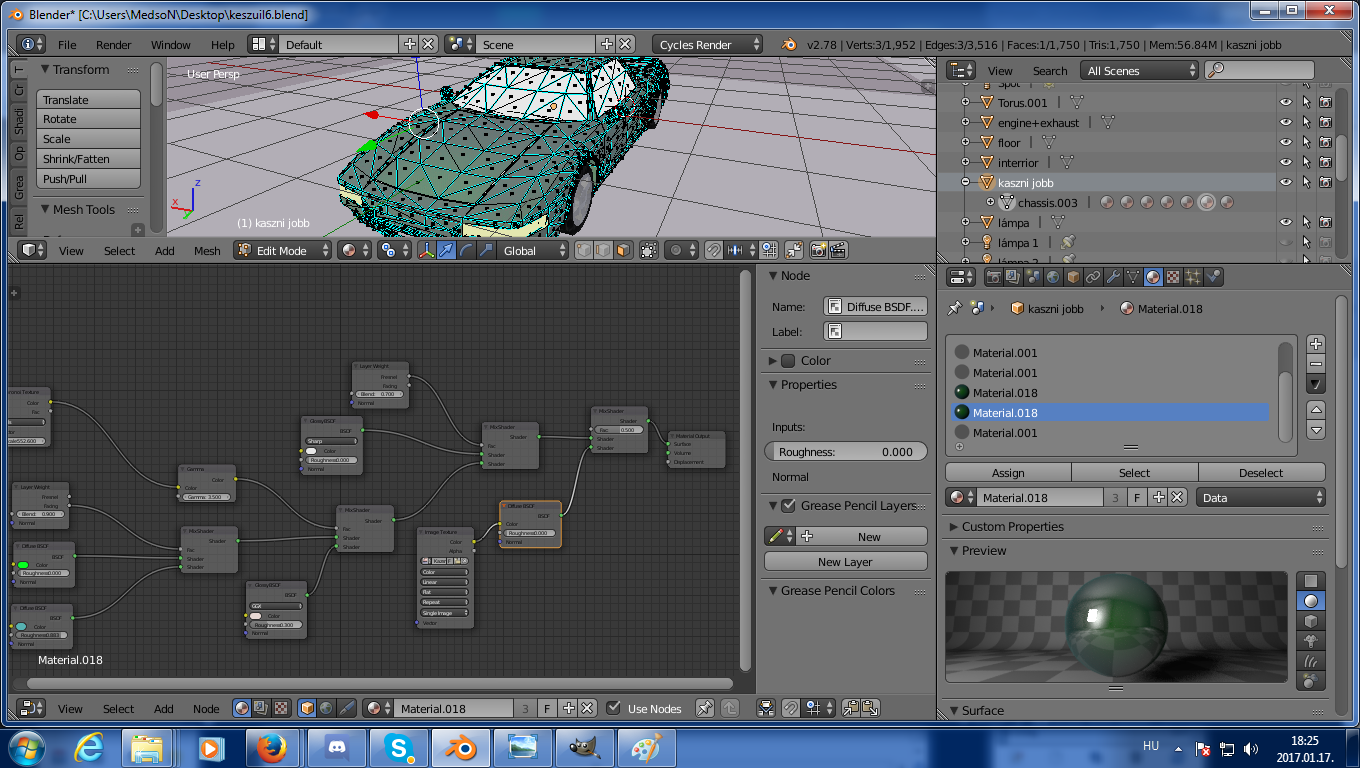This screenshot has width=1360, height=768.
Task: Open the Render Layers properties tab
Action: point(1013,277)
